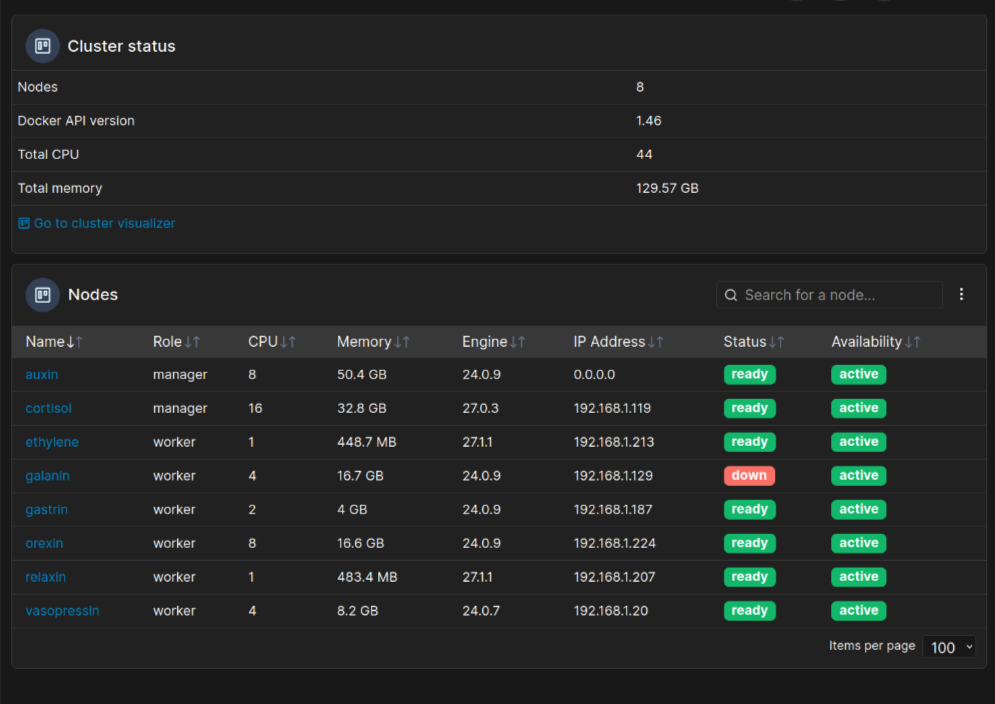Open the Items per page dropdown
This screenshot has width=995, height=704.
click(x=950, y=647)
